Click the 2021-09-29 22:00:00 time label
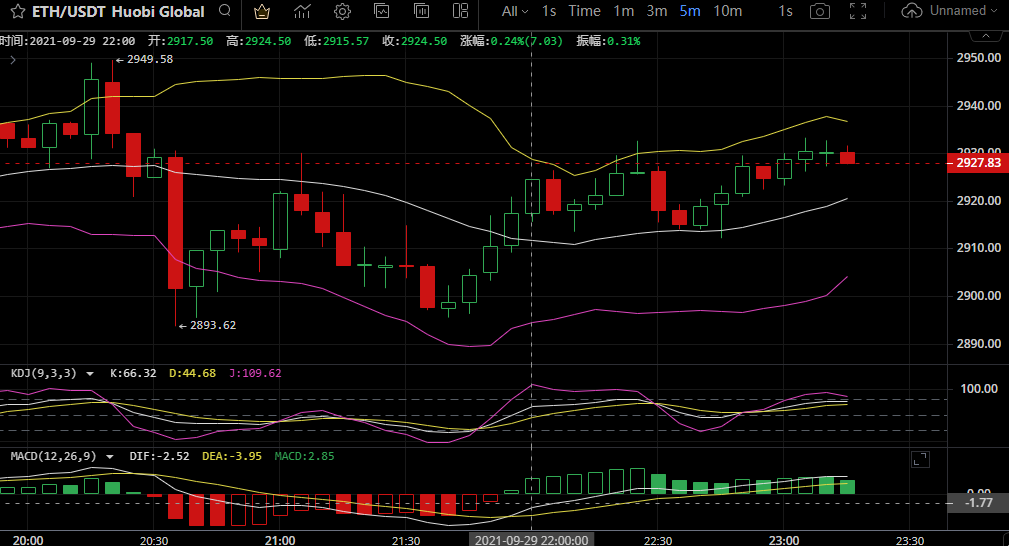 pyautogui.click(x=532, y=540)
